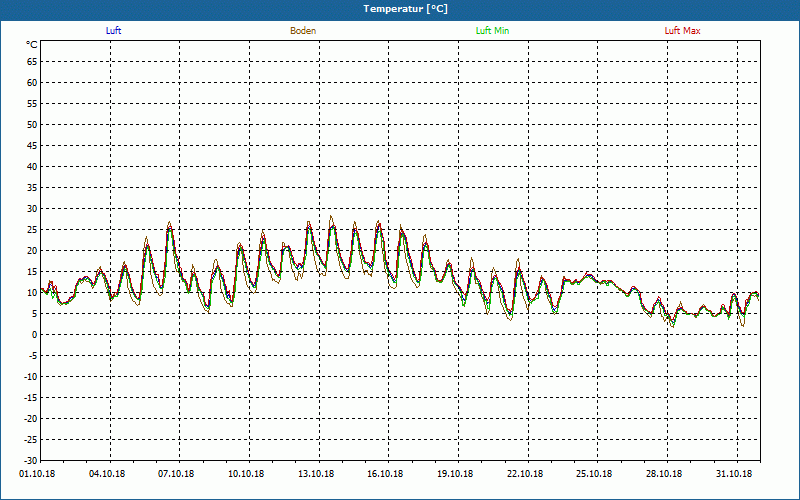This screenshot has height=500, width=800.
Task: Click the 15 value on temperature axis
Action: [x=32, y=271]
